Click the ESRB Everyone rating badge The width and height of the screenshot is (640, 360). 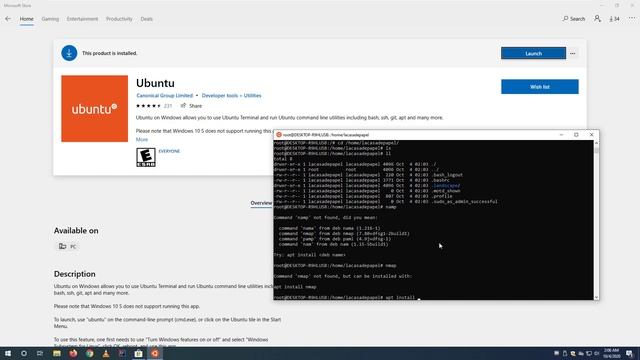(146, 157)
